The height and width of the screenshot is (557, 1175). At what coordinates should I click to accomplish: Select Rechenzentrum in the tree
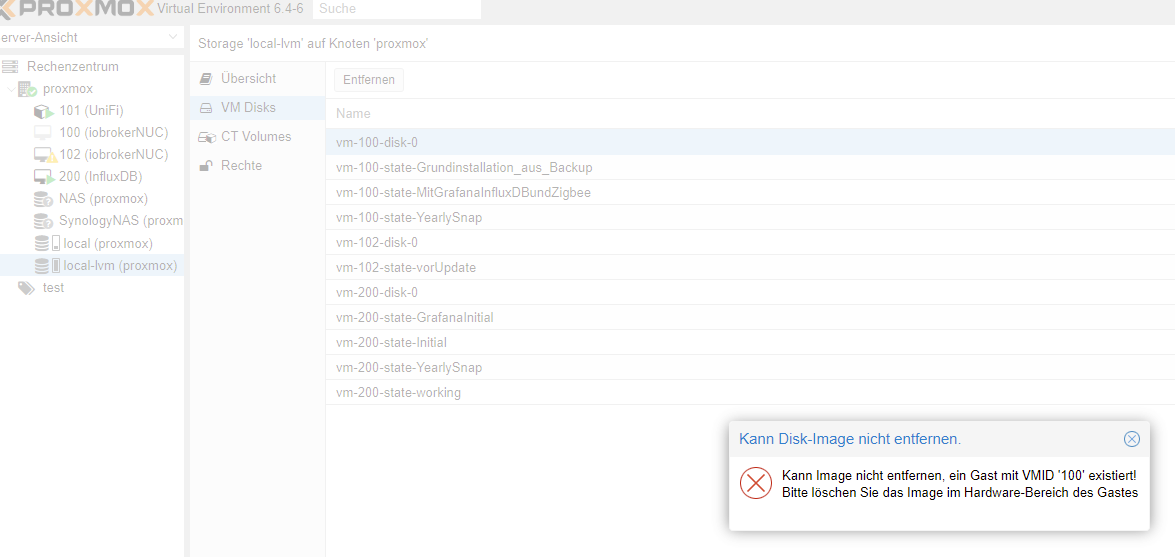[x=73, y=67]
